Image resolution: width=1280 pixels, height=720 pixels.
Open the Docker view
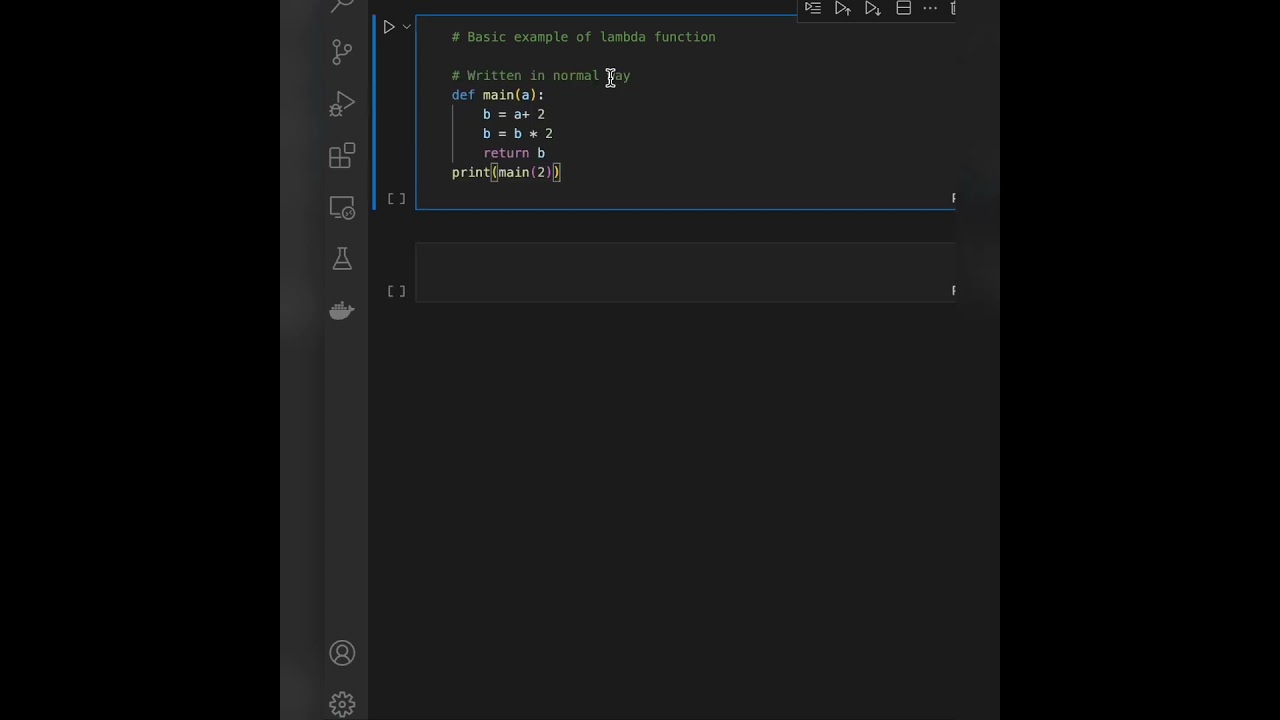coord(342,311)
